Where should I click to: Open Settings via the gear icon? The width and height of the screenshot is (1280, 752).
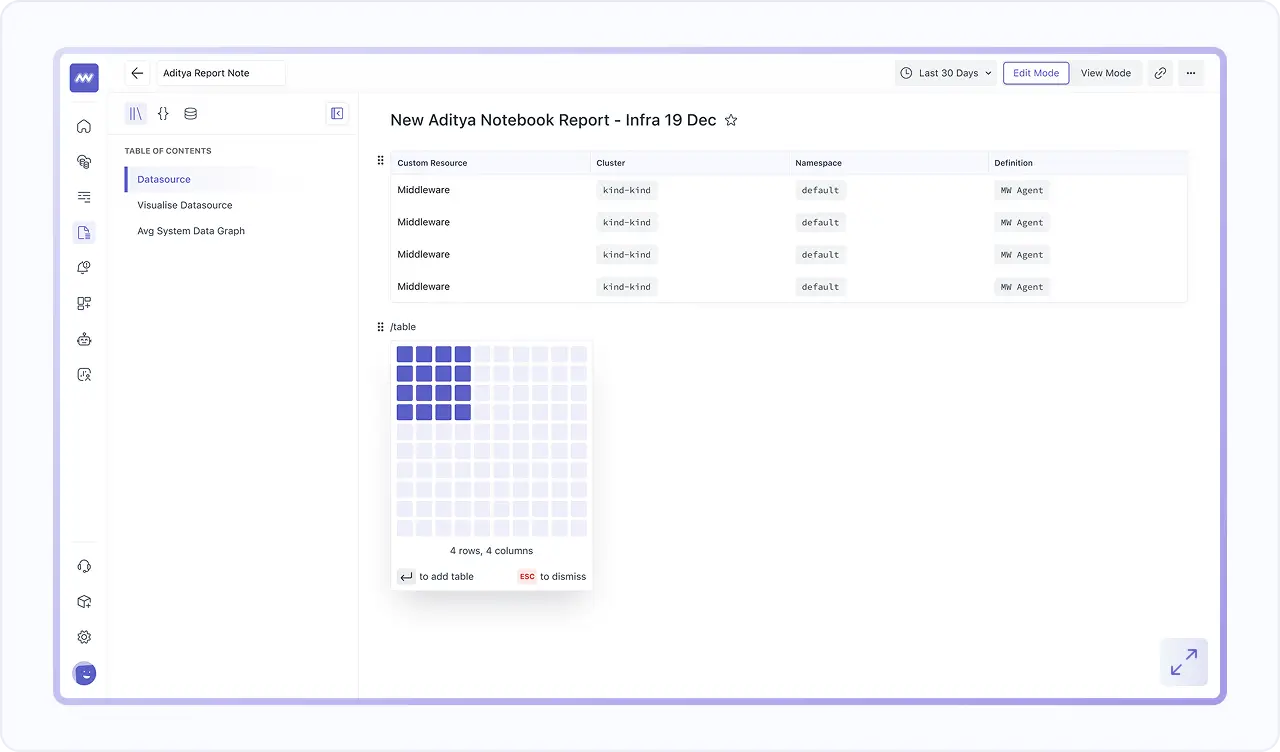coord(84,637)
